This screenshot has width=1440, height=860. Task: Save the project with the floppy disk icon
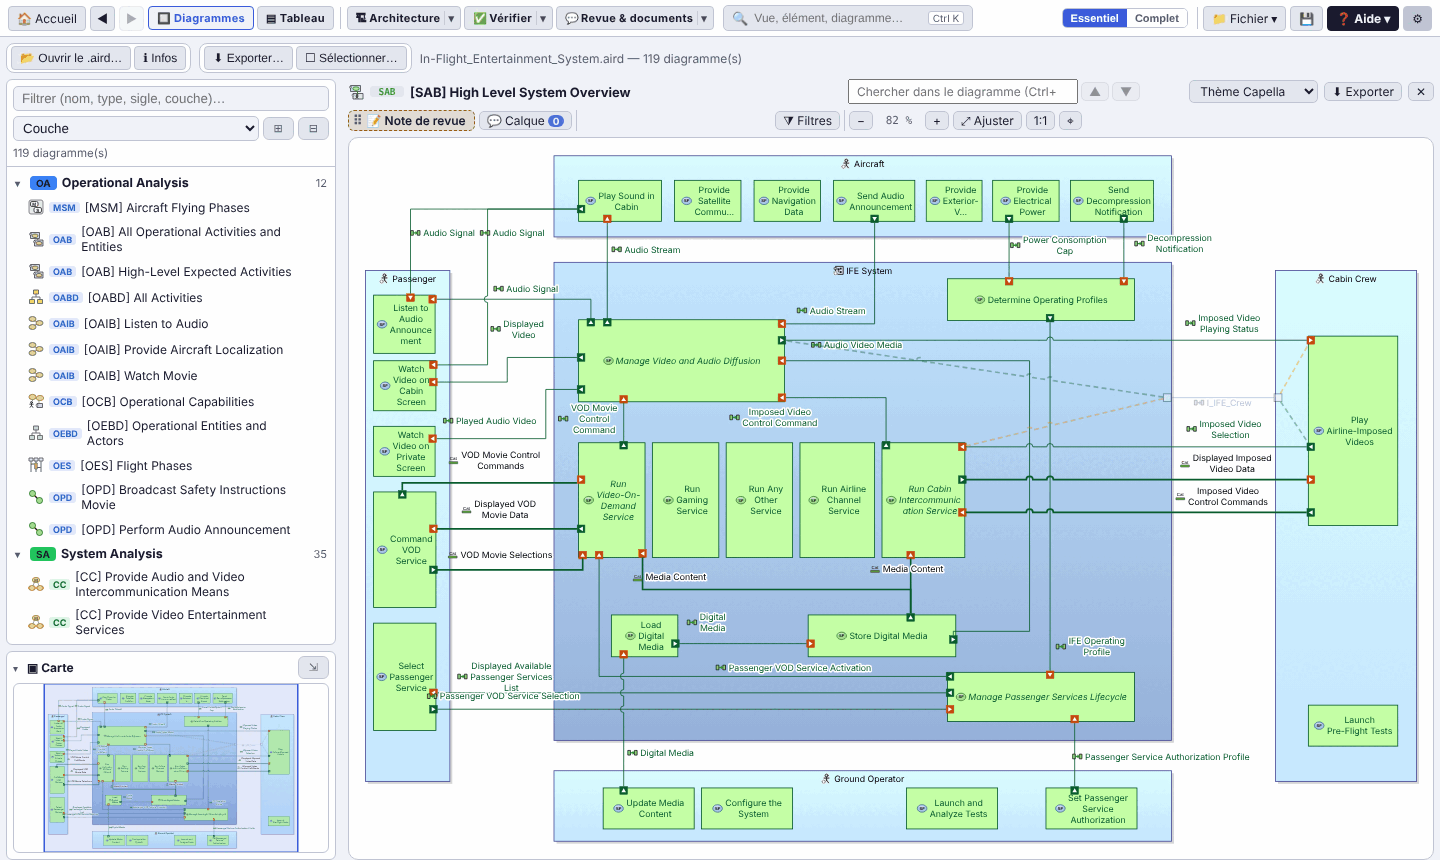1306,18
